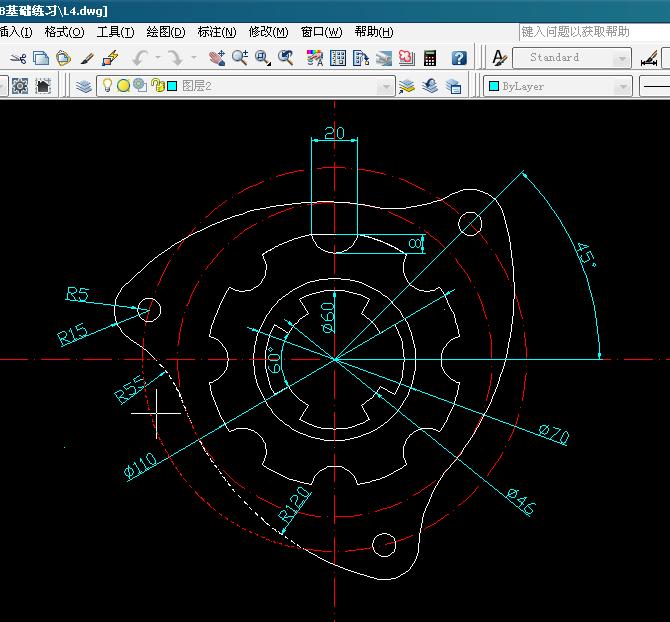Click the Workspace Settings gear icon
This screenshot has width=670, height=622.
[20, 86]
